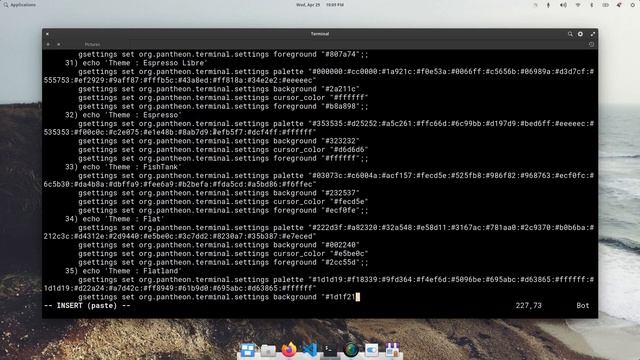Viewport: 640px width, 360px height.
Task: Click the 'Theme : Espresso Libre' echo line
Action: tap(136, 63)
